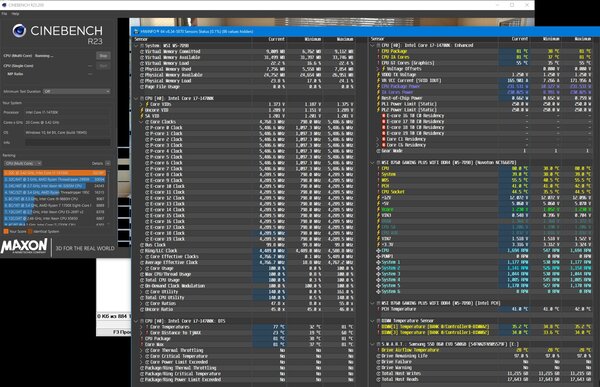
Task: Select the Average Effective Clock row
Action: [245, 263]
